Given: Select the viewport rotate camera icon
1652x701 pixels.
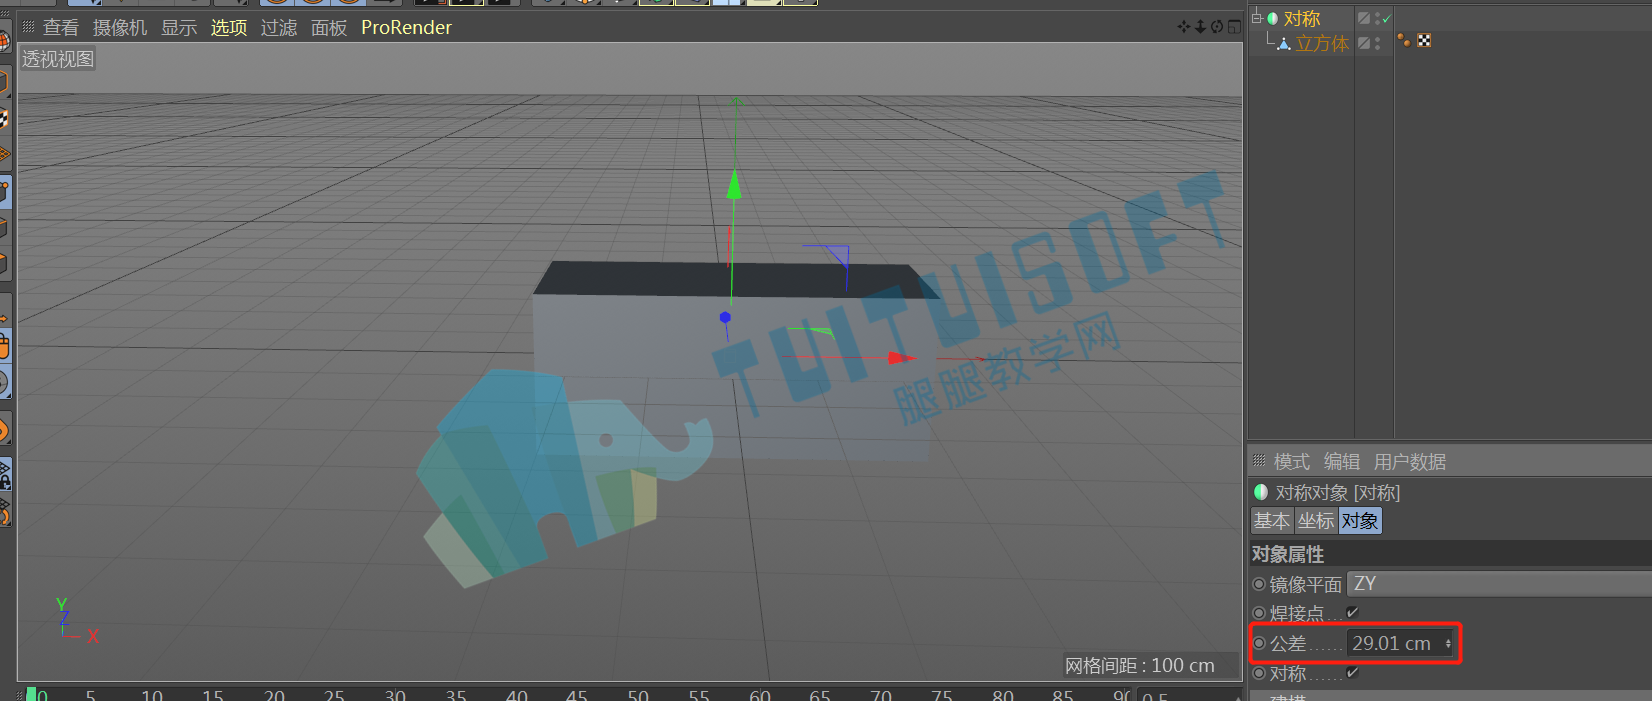Looking at the screenshot, I should click(x=1217, y=27).
